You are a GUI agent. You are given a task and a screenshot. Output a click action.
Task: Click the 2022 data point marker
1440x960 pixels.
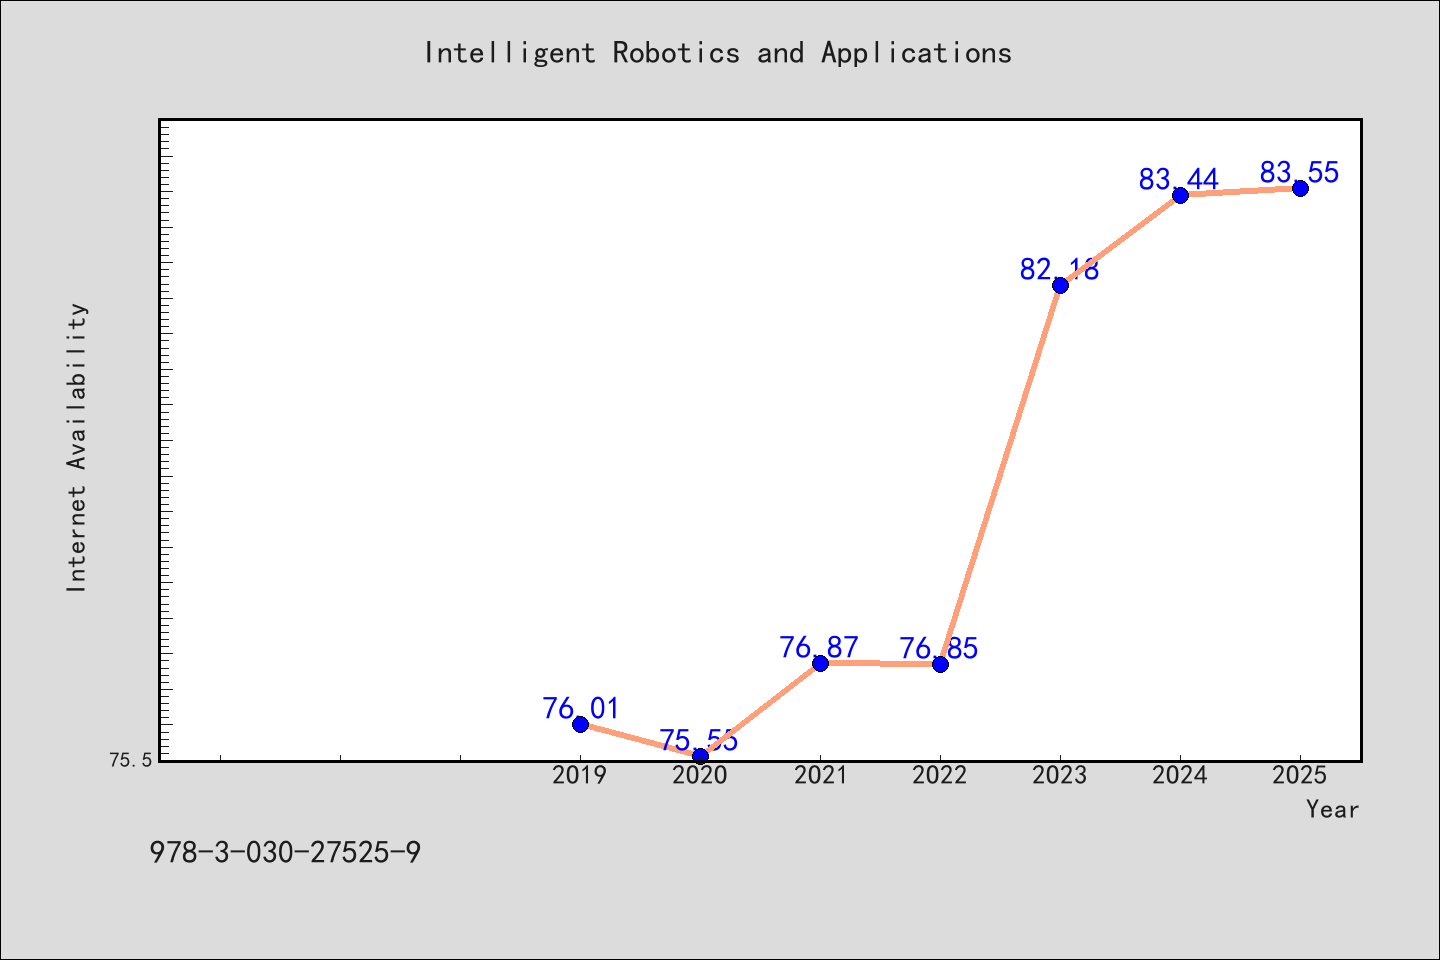[x=940, y=664]
